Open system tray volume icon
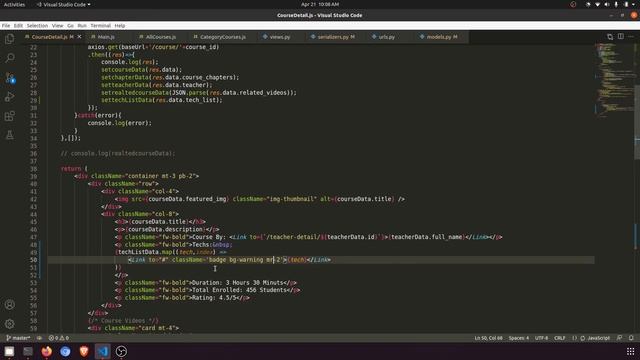640x360 pixels. click(607, 4)
